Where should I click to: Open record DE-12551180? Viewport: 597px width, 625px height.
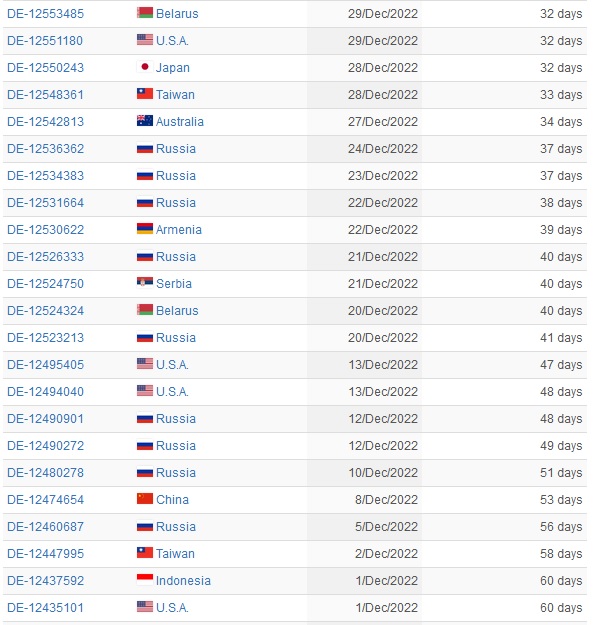45,41
